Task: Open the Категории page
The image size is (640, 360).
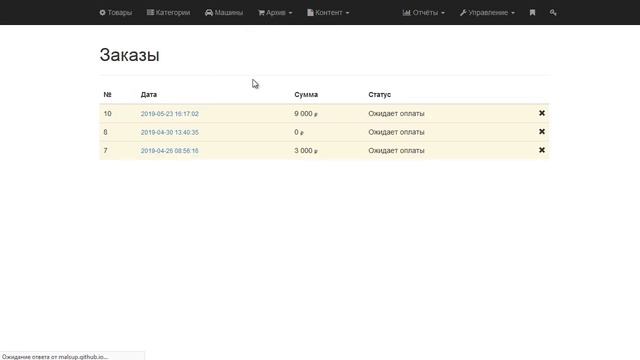Action: pyautogui.click(x=169, y=13)
